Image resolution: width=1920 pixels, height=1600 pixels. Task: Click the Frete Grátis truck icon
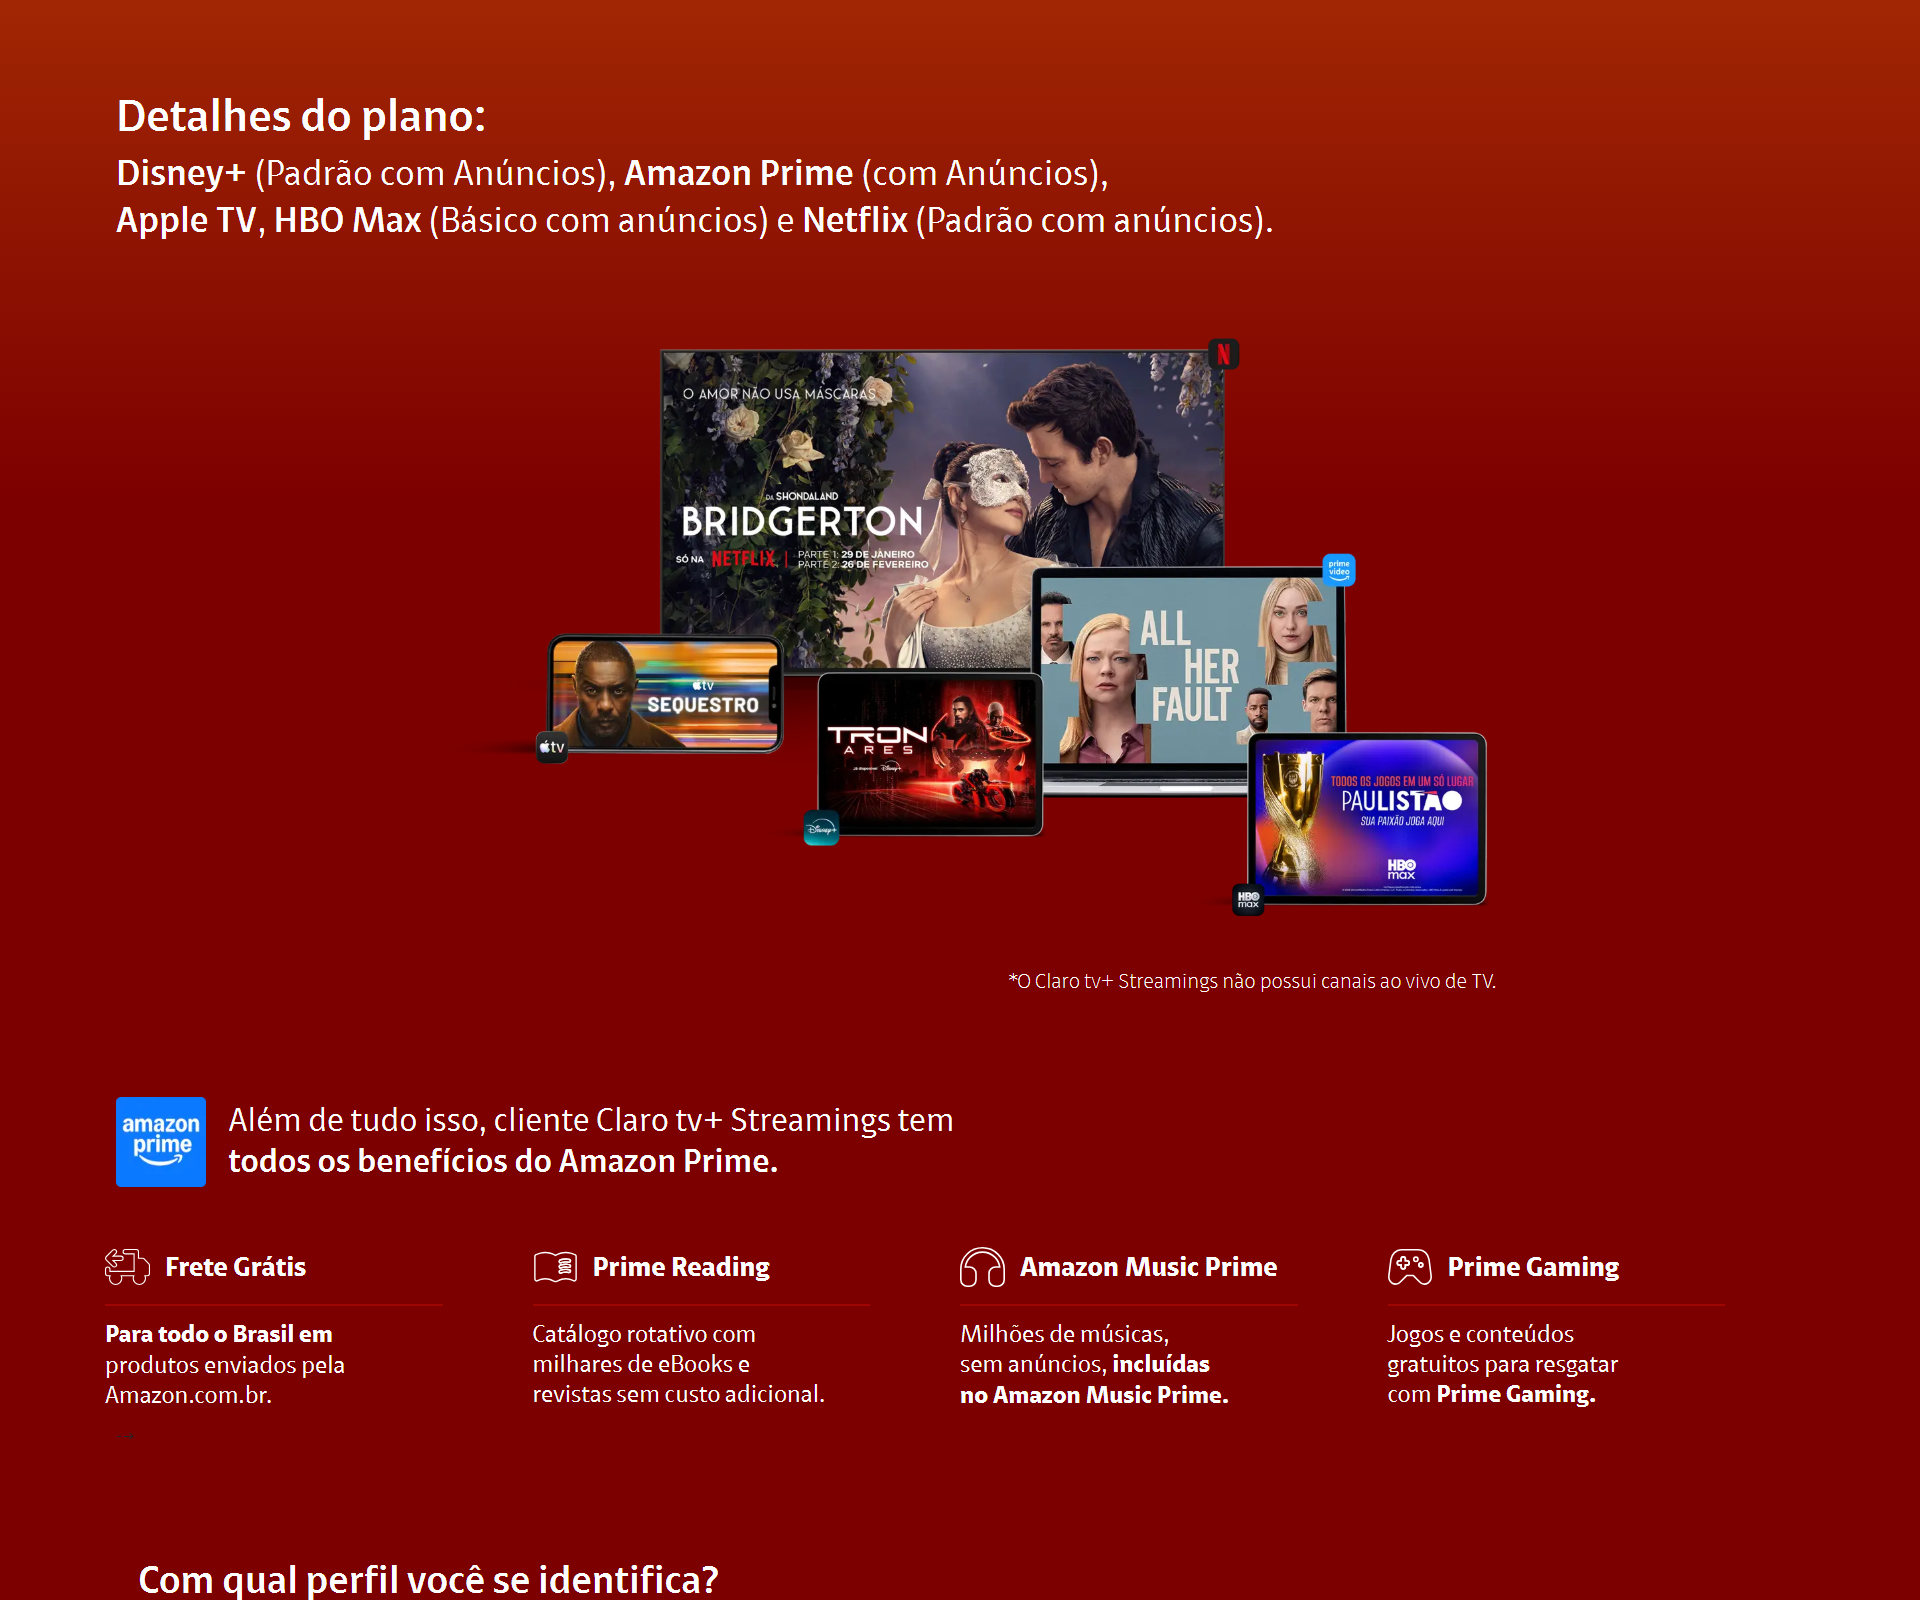[127, 1267]
